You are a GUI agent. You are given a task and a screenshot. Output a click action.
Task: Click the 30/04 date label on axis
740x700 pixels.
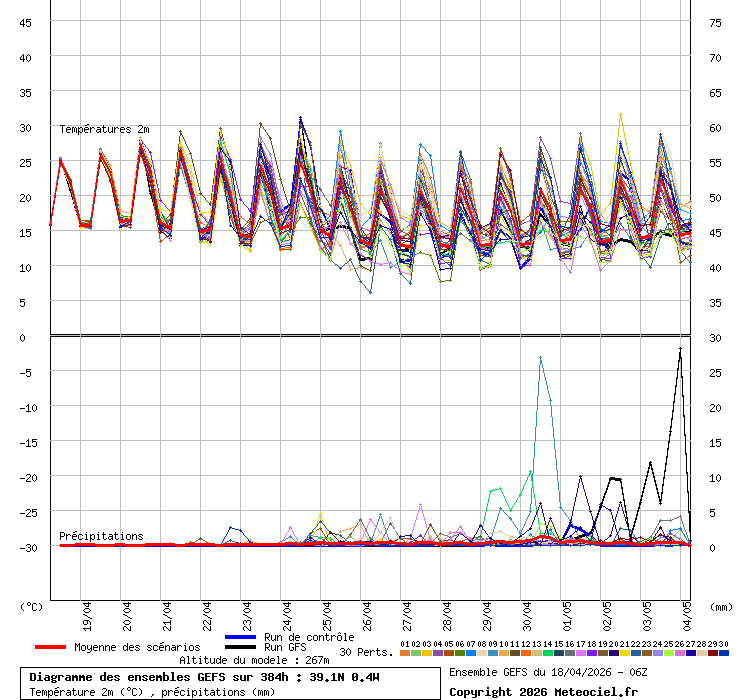(527, 611)
